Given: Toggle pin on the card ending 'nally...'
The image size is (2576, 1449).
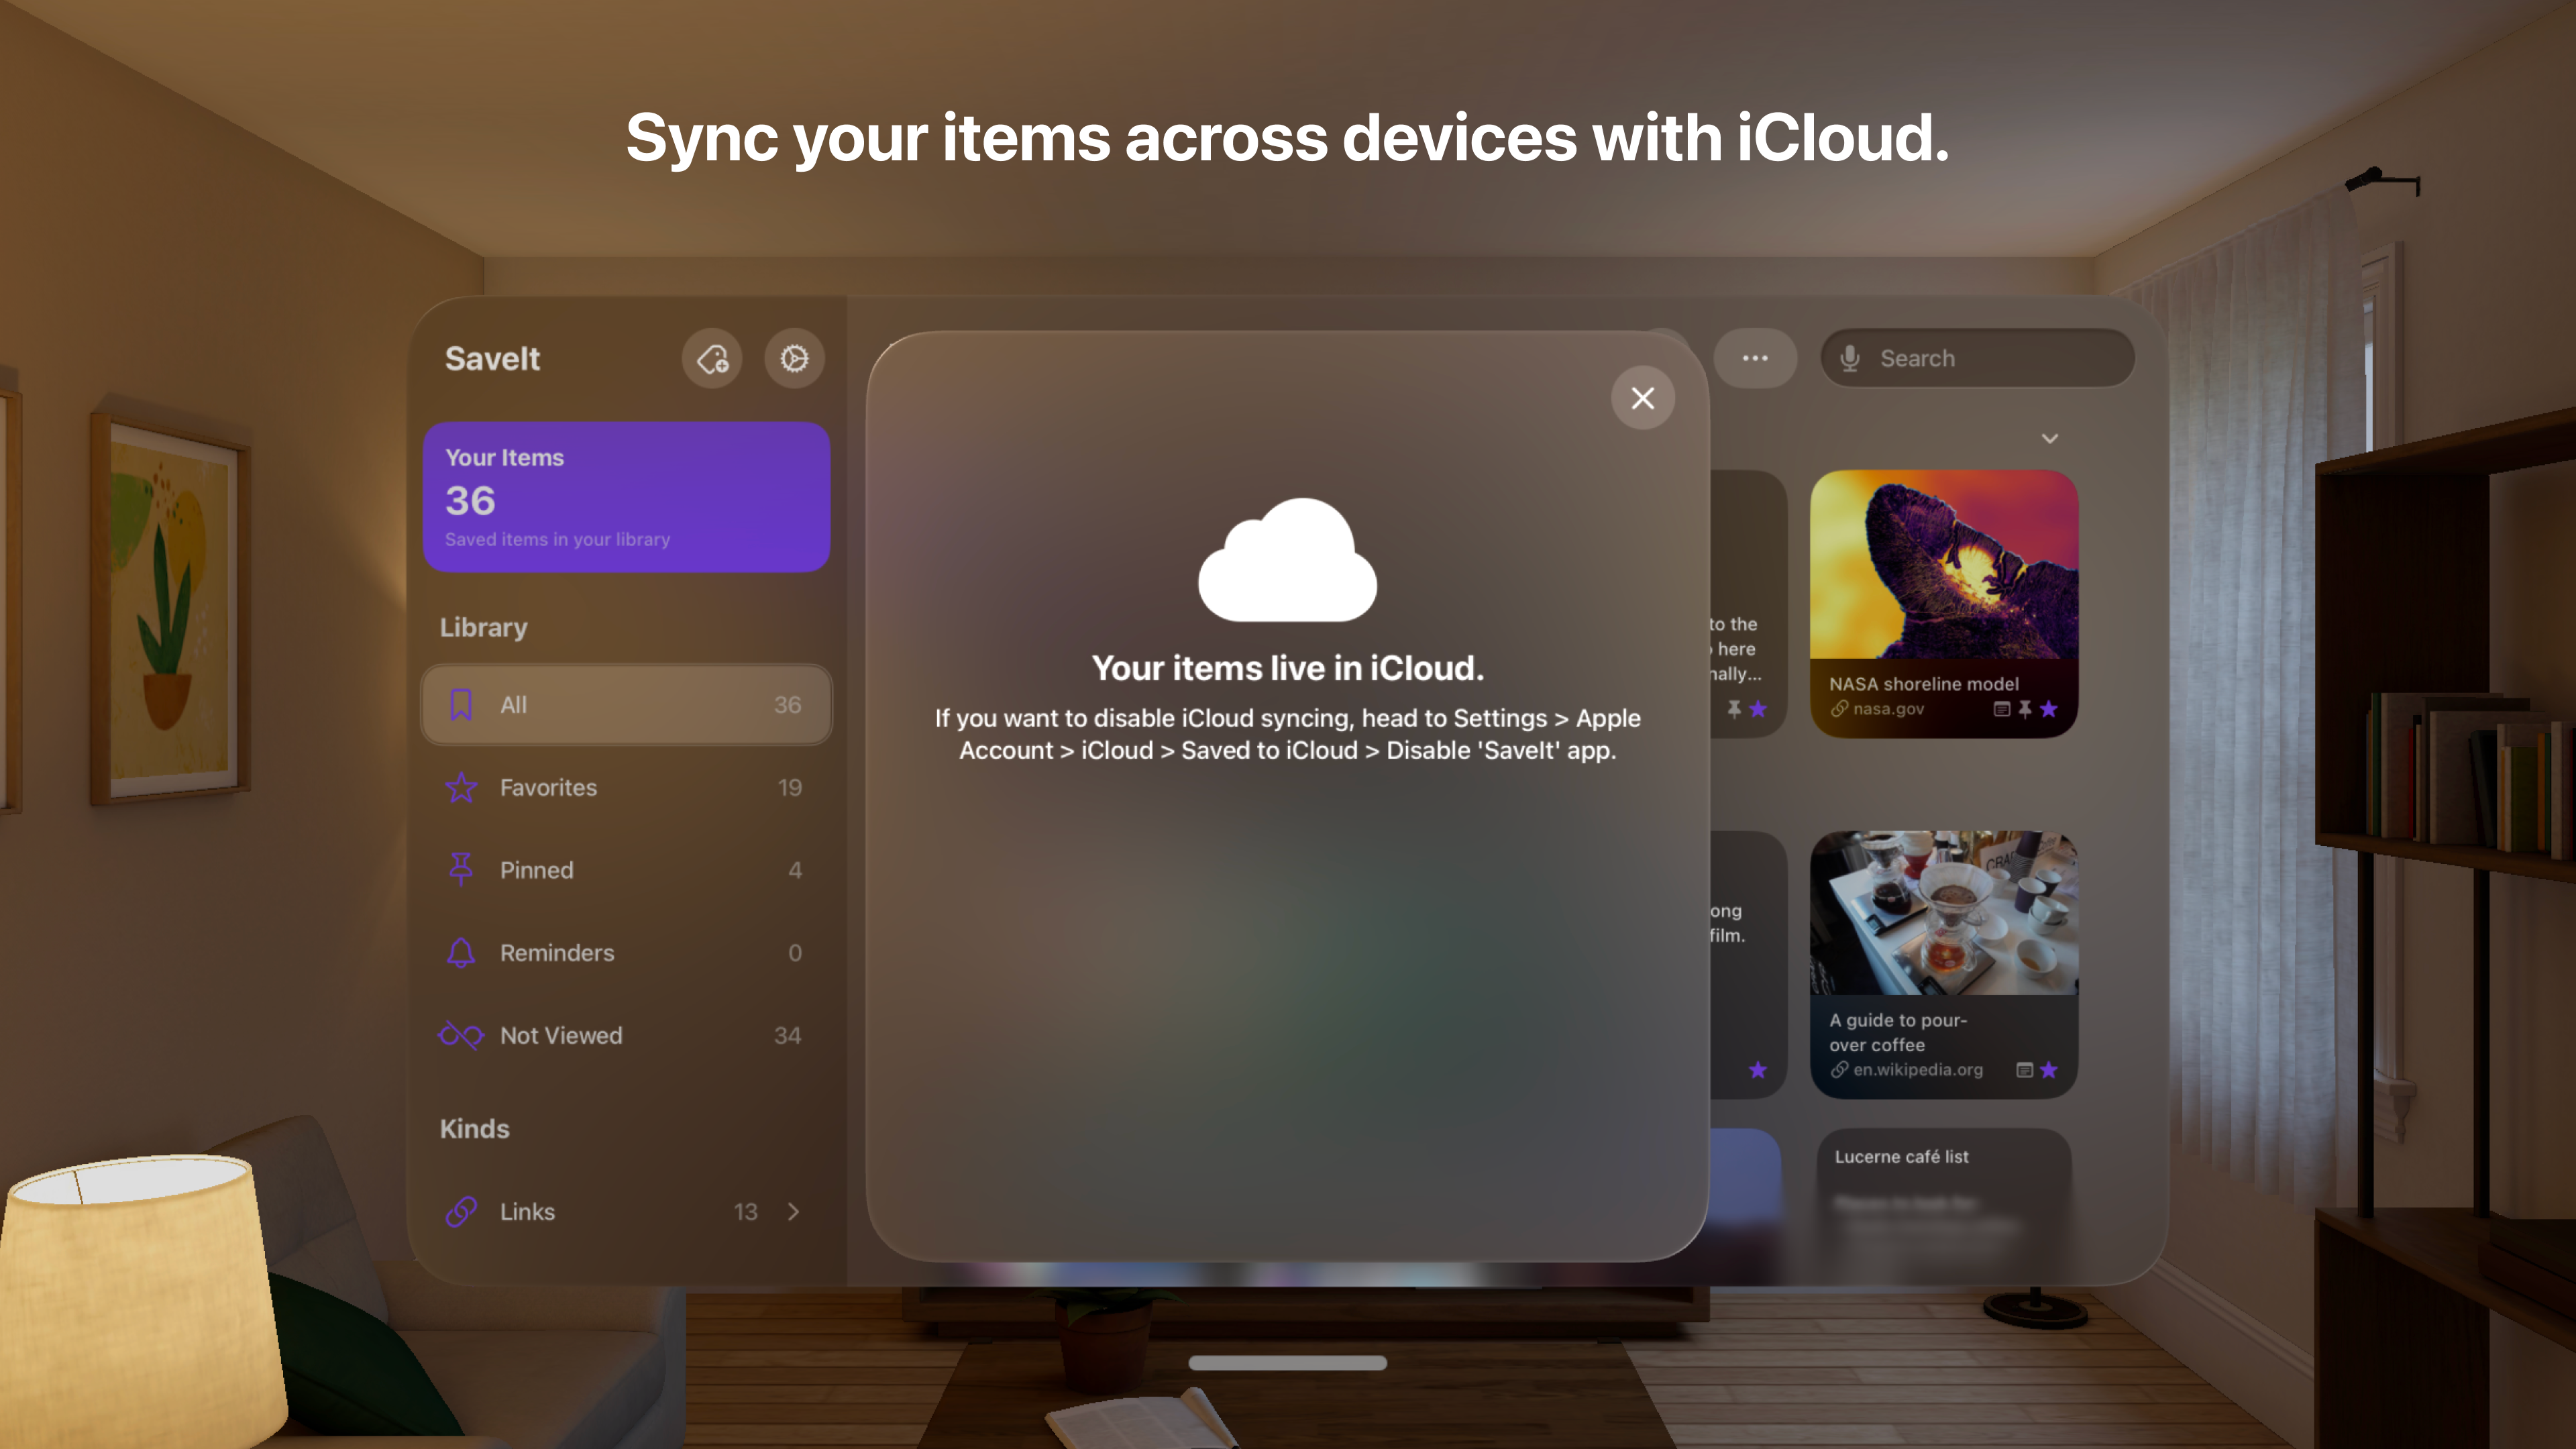Looking at the screenshot, I should coord(1734,709).
